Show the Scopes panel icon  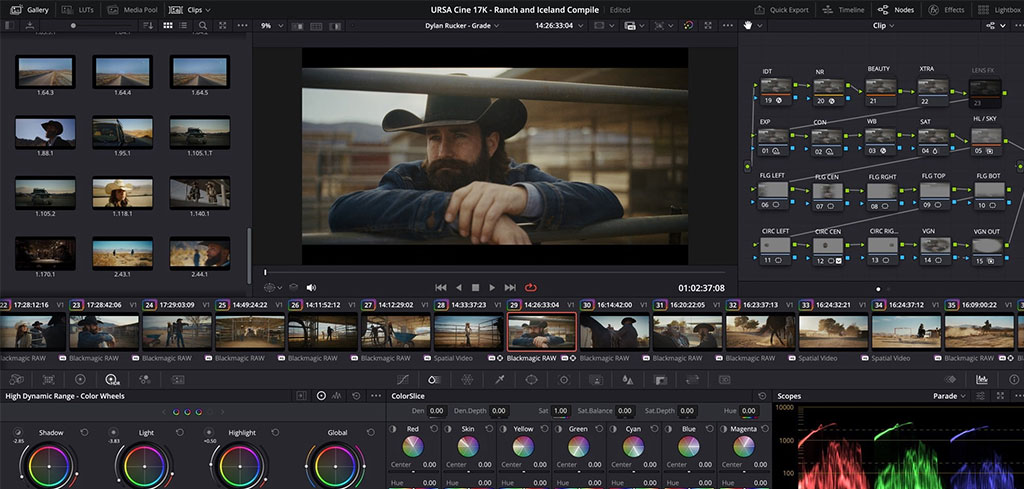tap(982, 379)
